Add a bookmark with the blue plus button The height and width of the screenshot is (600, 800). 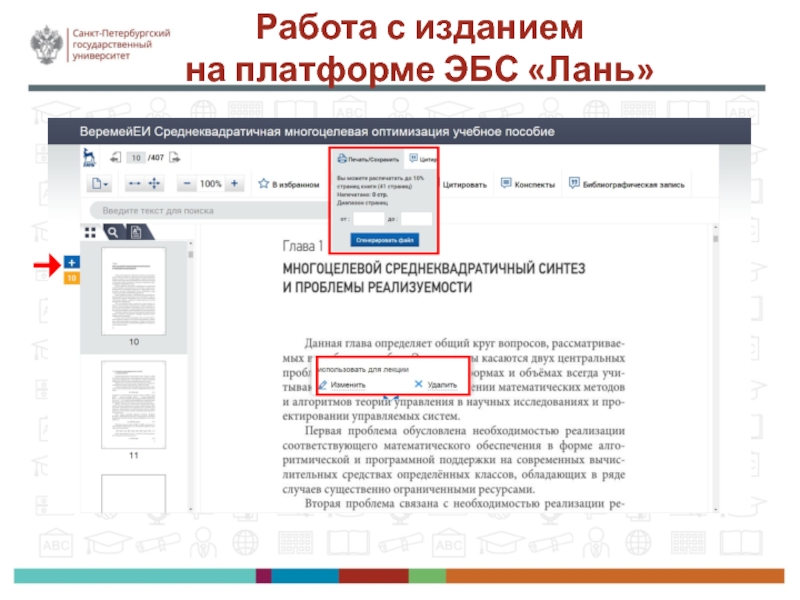[x=72, y=263]
